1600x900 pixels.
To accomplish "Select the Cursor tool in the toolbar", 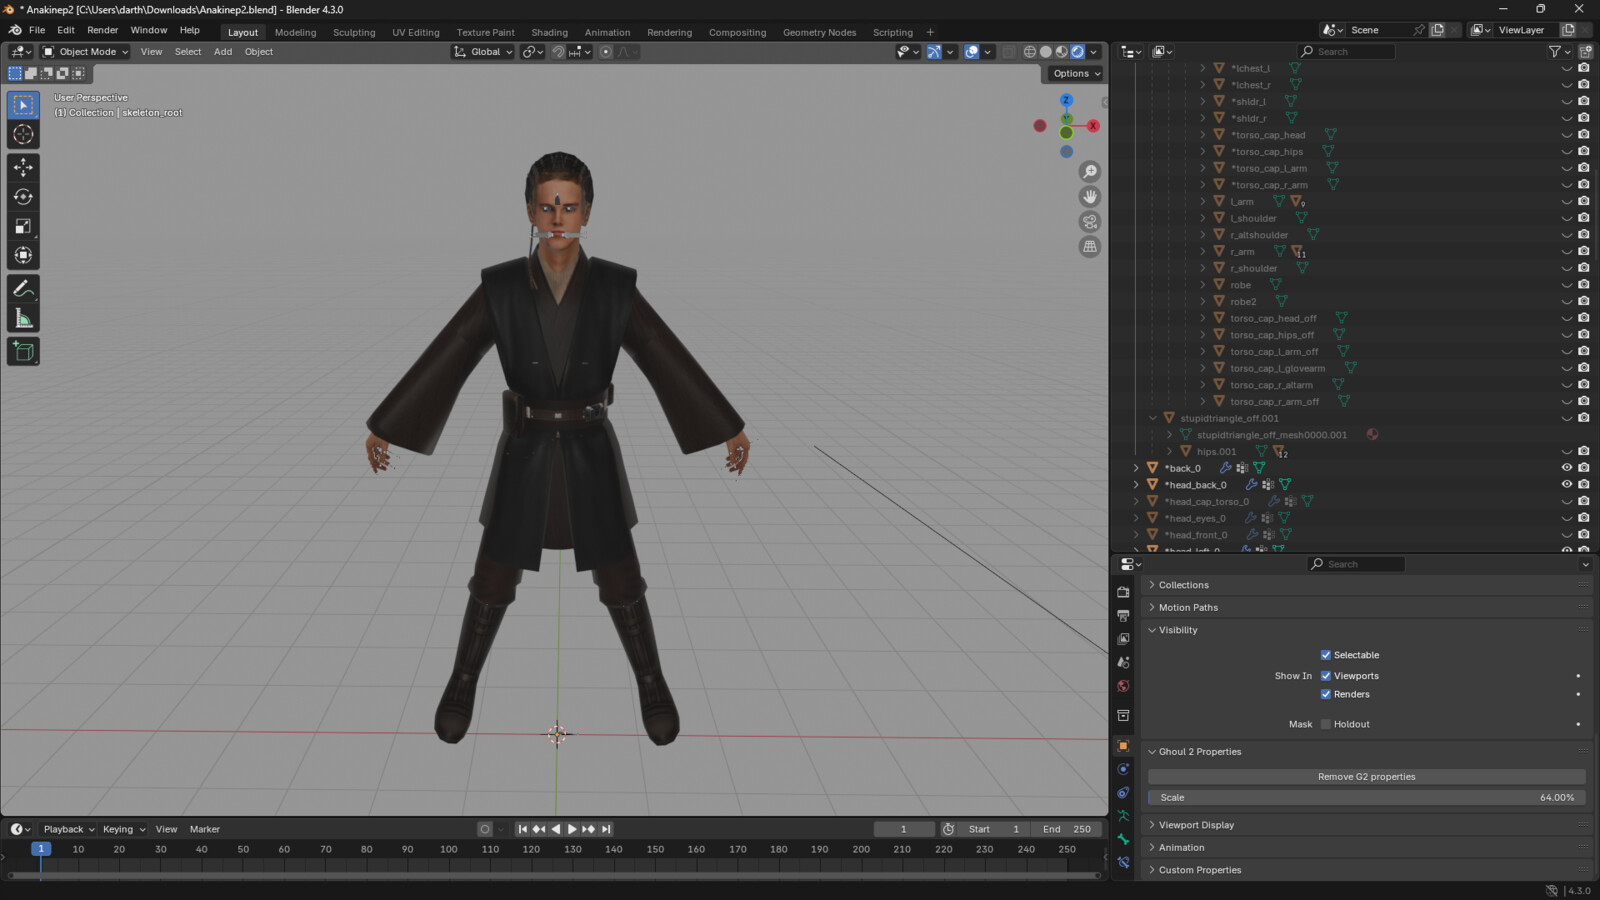I will [x=23, y=135].
